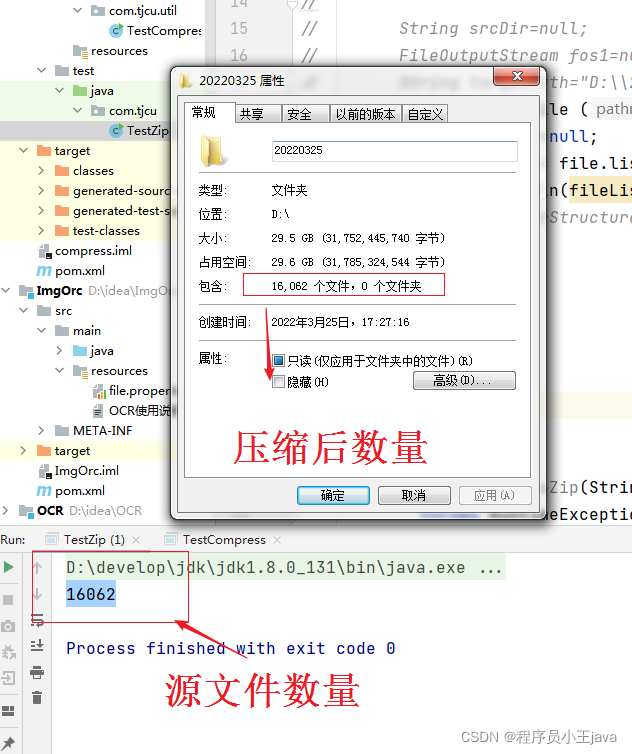Viewport: 632px width, 754px height.
Task: Click the java.exe command line in console
Action: pos(284,568)
